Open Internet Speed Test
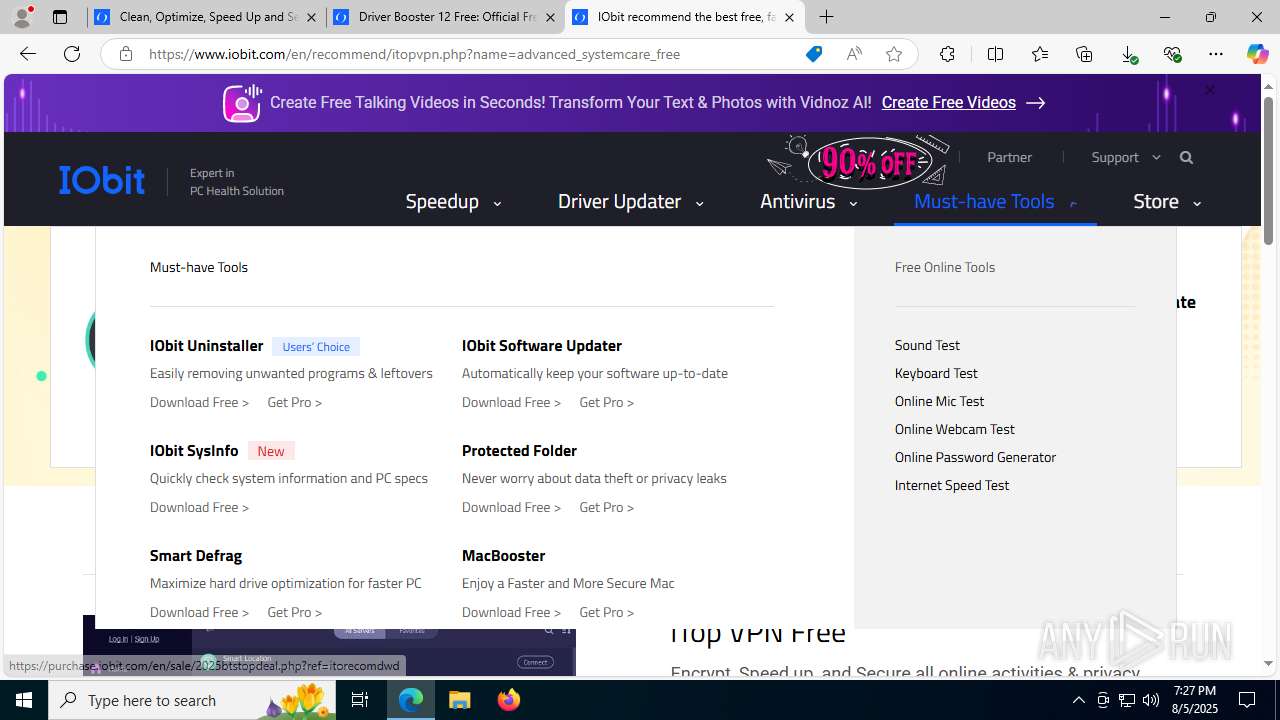The height and width of the screenshot is (720, 1280). click(x=952, y=485)
